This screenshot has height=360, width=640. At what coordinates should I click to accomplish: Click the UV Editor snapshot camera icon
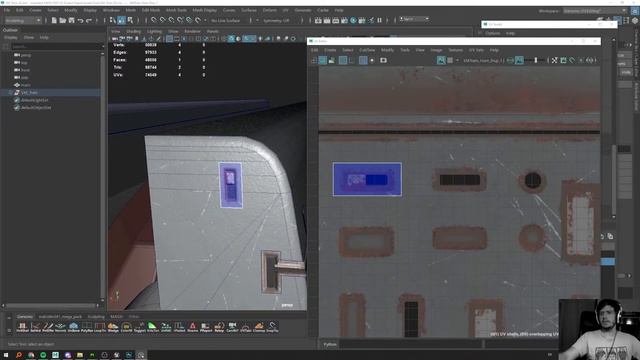383,60
